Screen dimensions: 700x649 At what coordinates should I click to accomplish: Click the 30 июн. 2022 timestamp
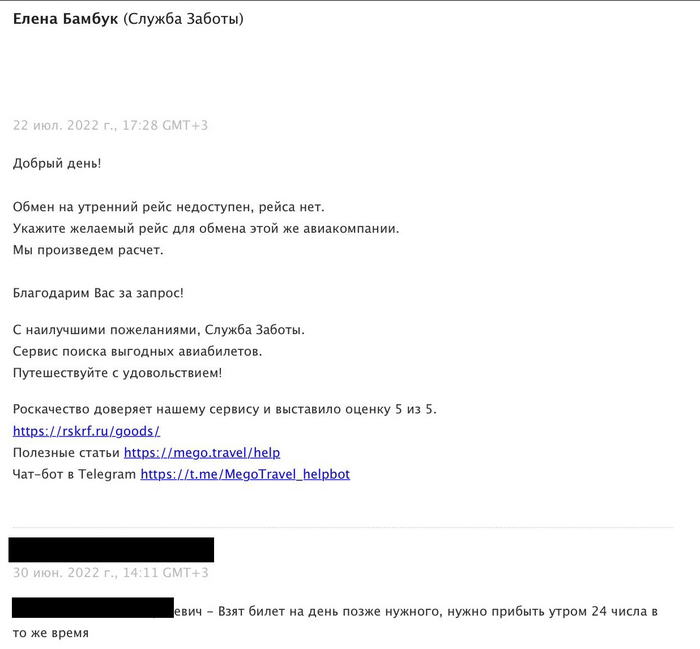point(110,573)
